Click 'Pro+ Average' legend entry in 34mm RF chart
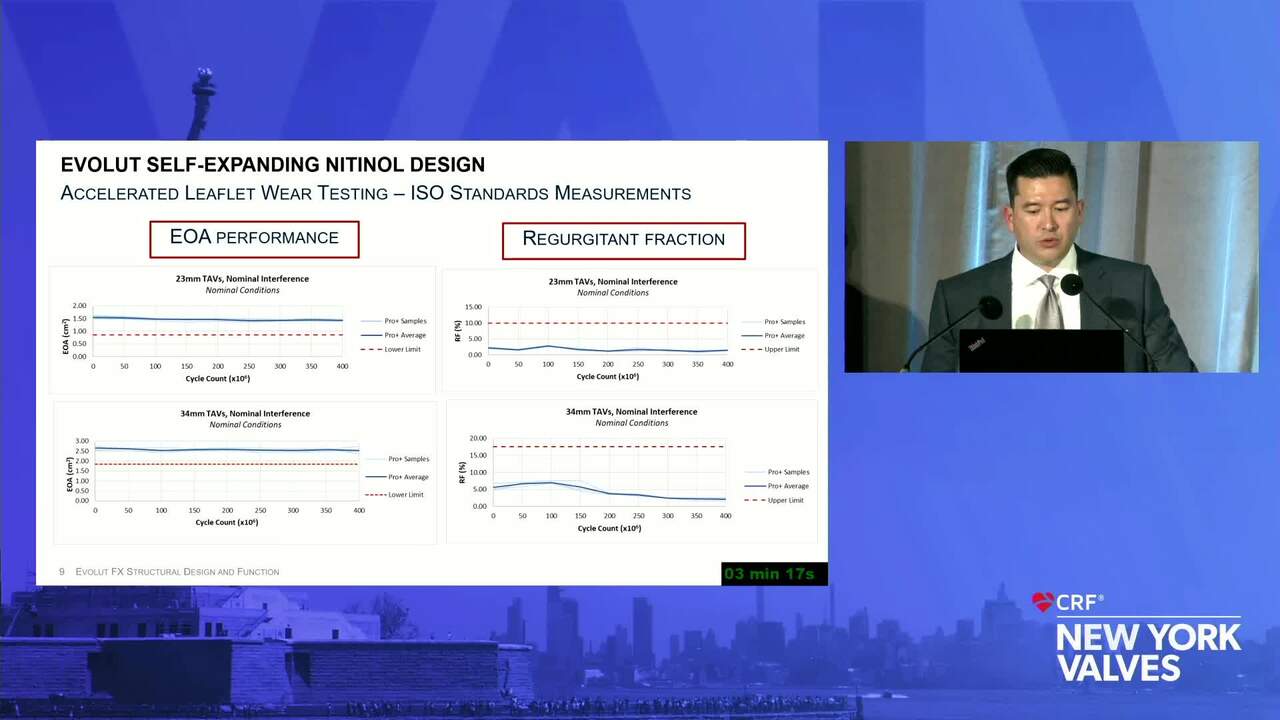Screen dimensions: 1280x720 [777, 486]
